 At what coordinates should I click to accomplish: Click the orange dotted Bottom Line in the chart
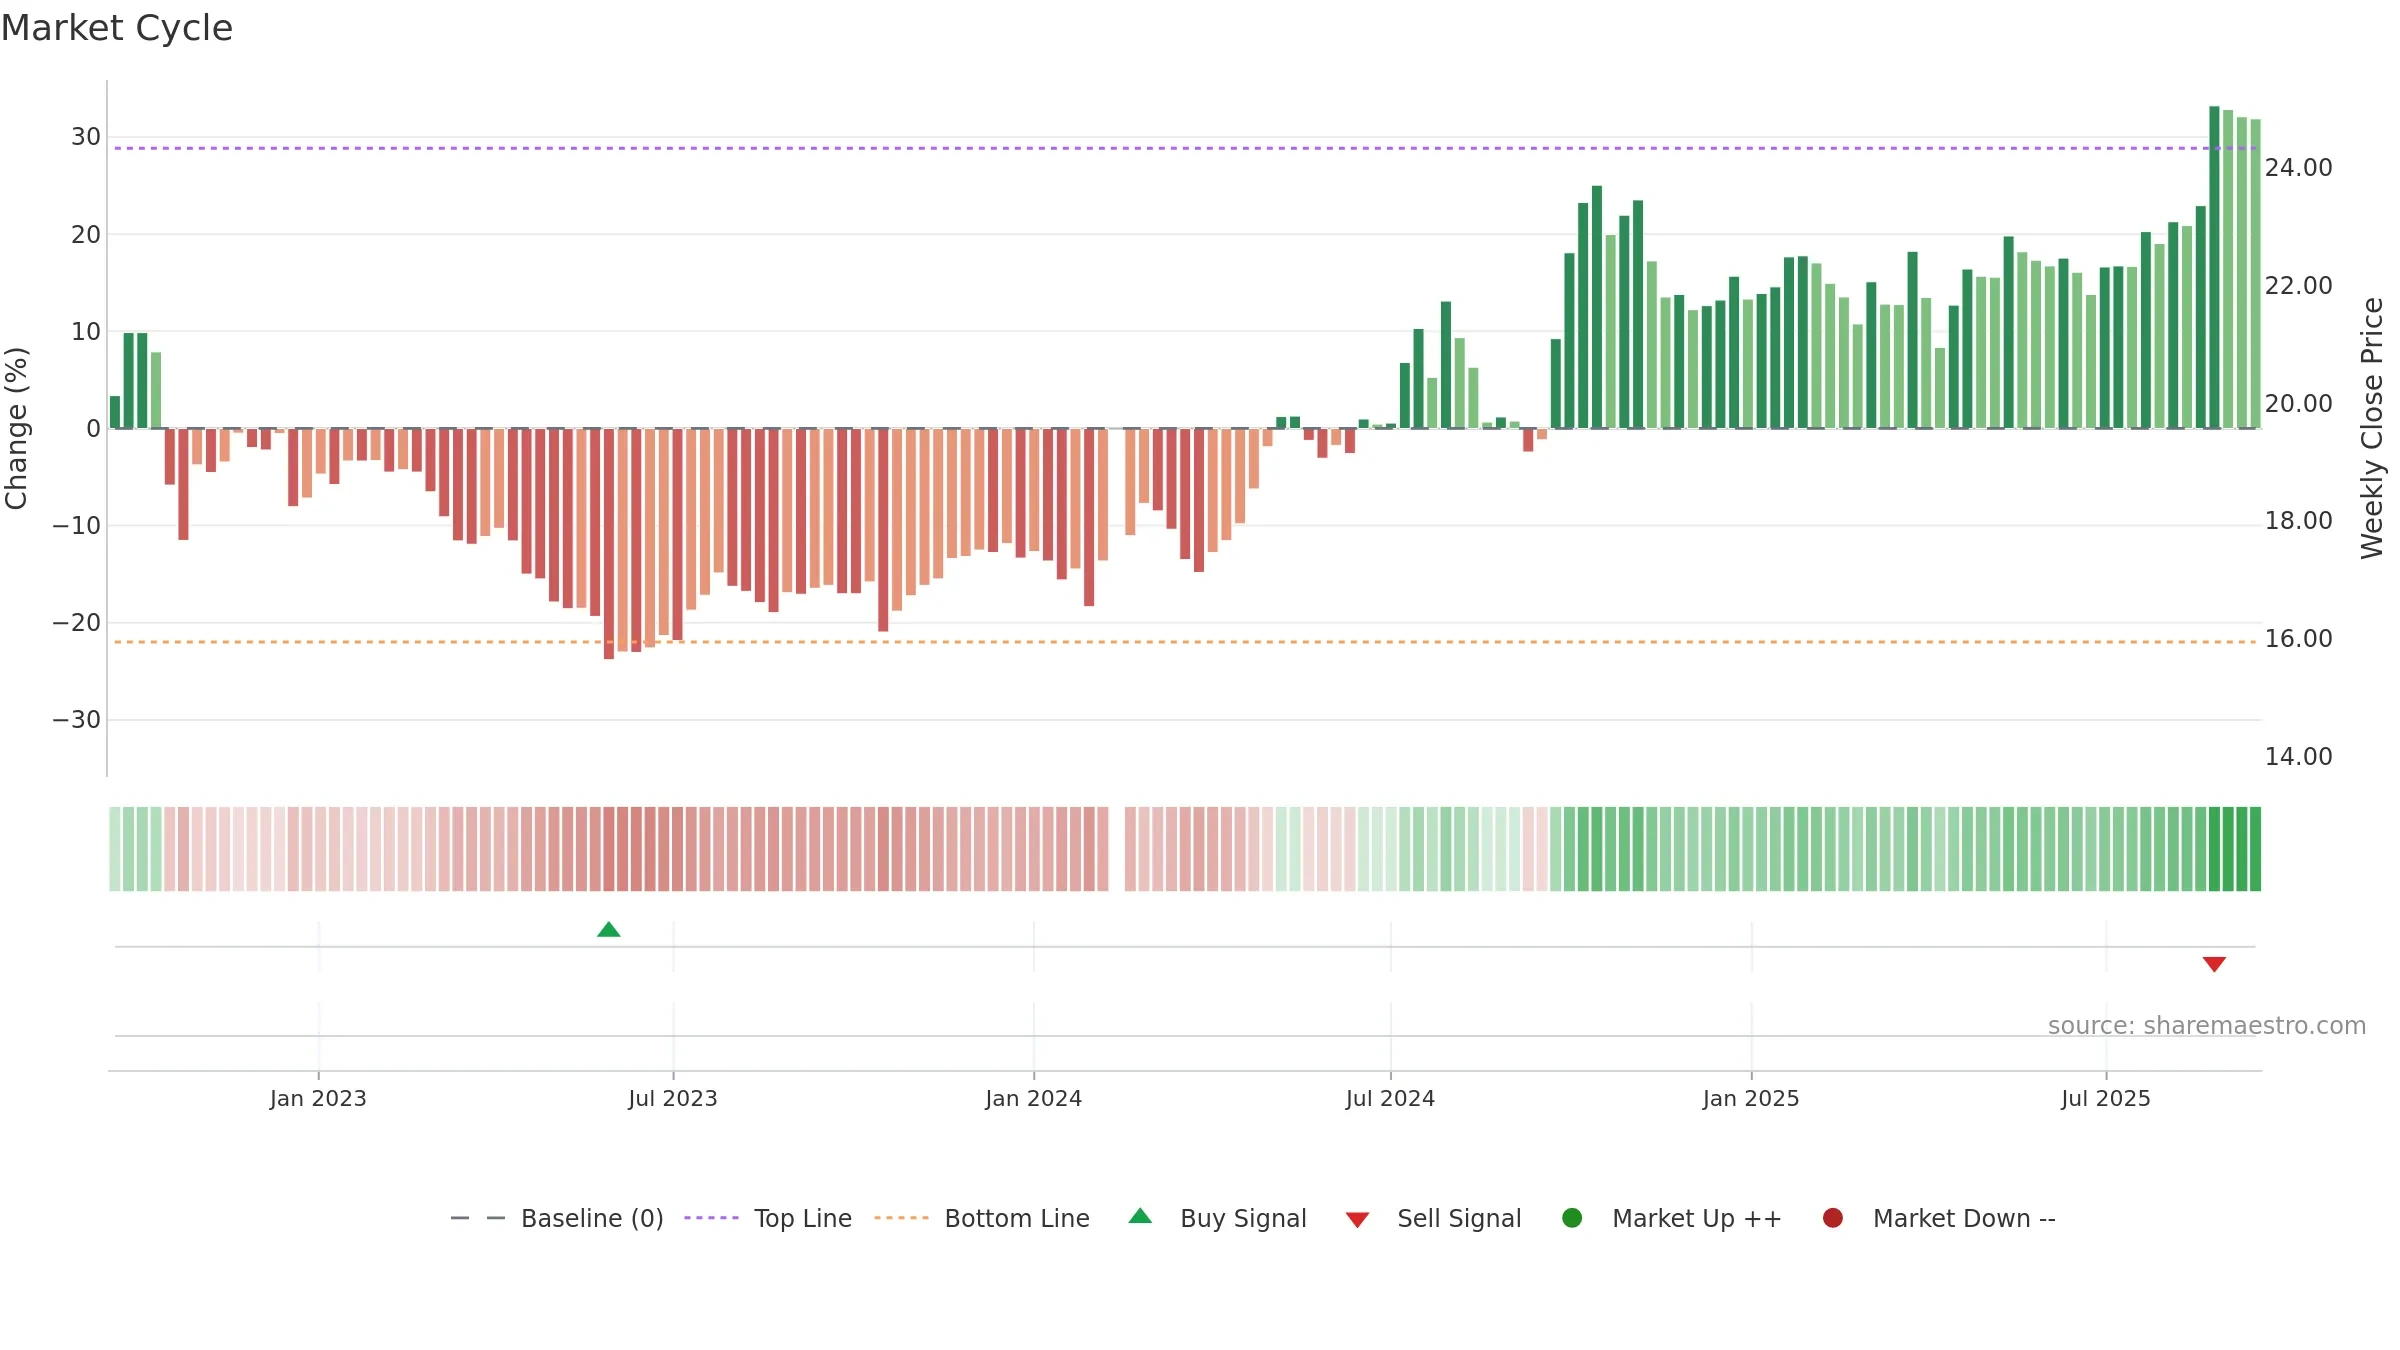click(x=1185, y=642)
